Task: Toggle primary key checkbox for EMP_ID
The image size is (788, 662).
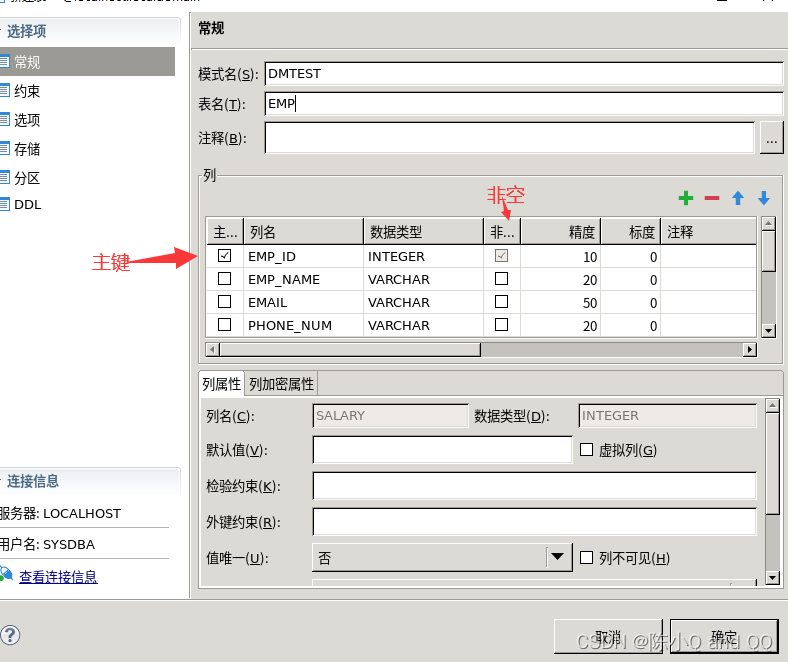Action: click(224, 256)
